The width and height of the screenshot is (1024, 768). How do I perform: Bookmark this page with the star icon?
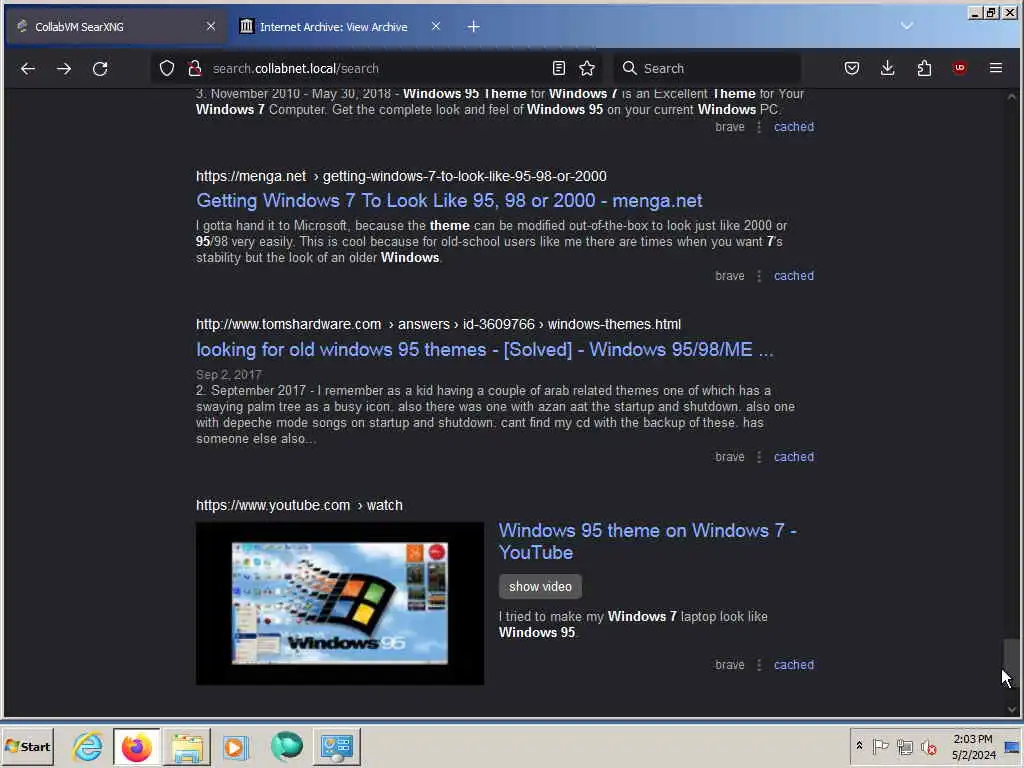click(x=587, y=69)
